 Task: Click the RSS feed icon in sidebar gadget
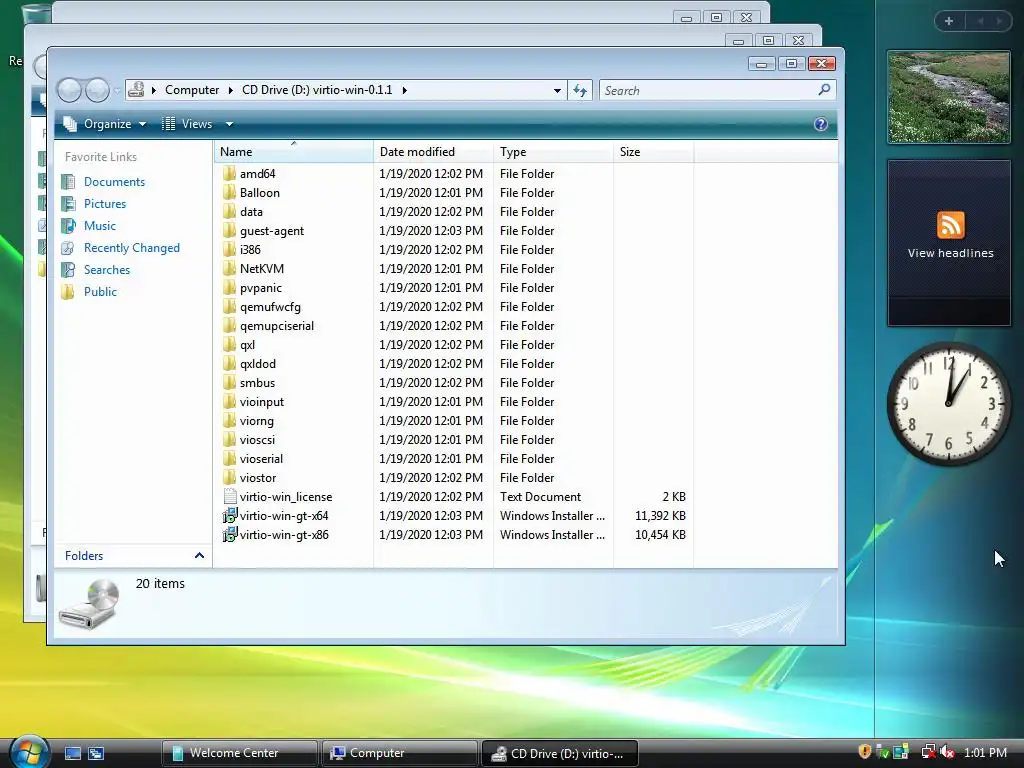pos(950,225)
